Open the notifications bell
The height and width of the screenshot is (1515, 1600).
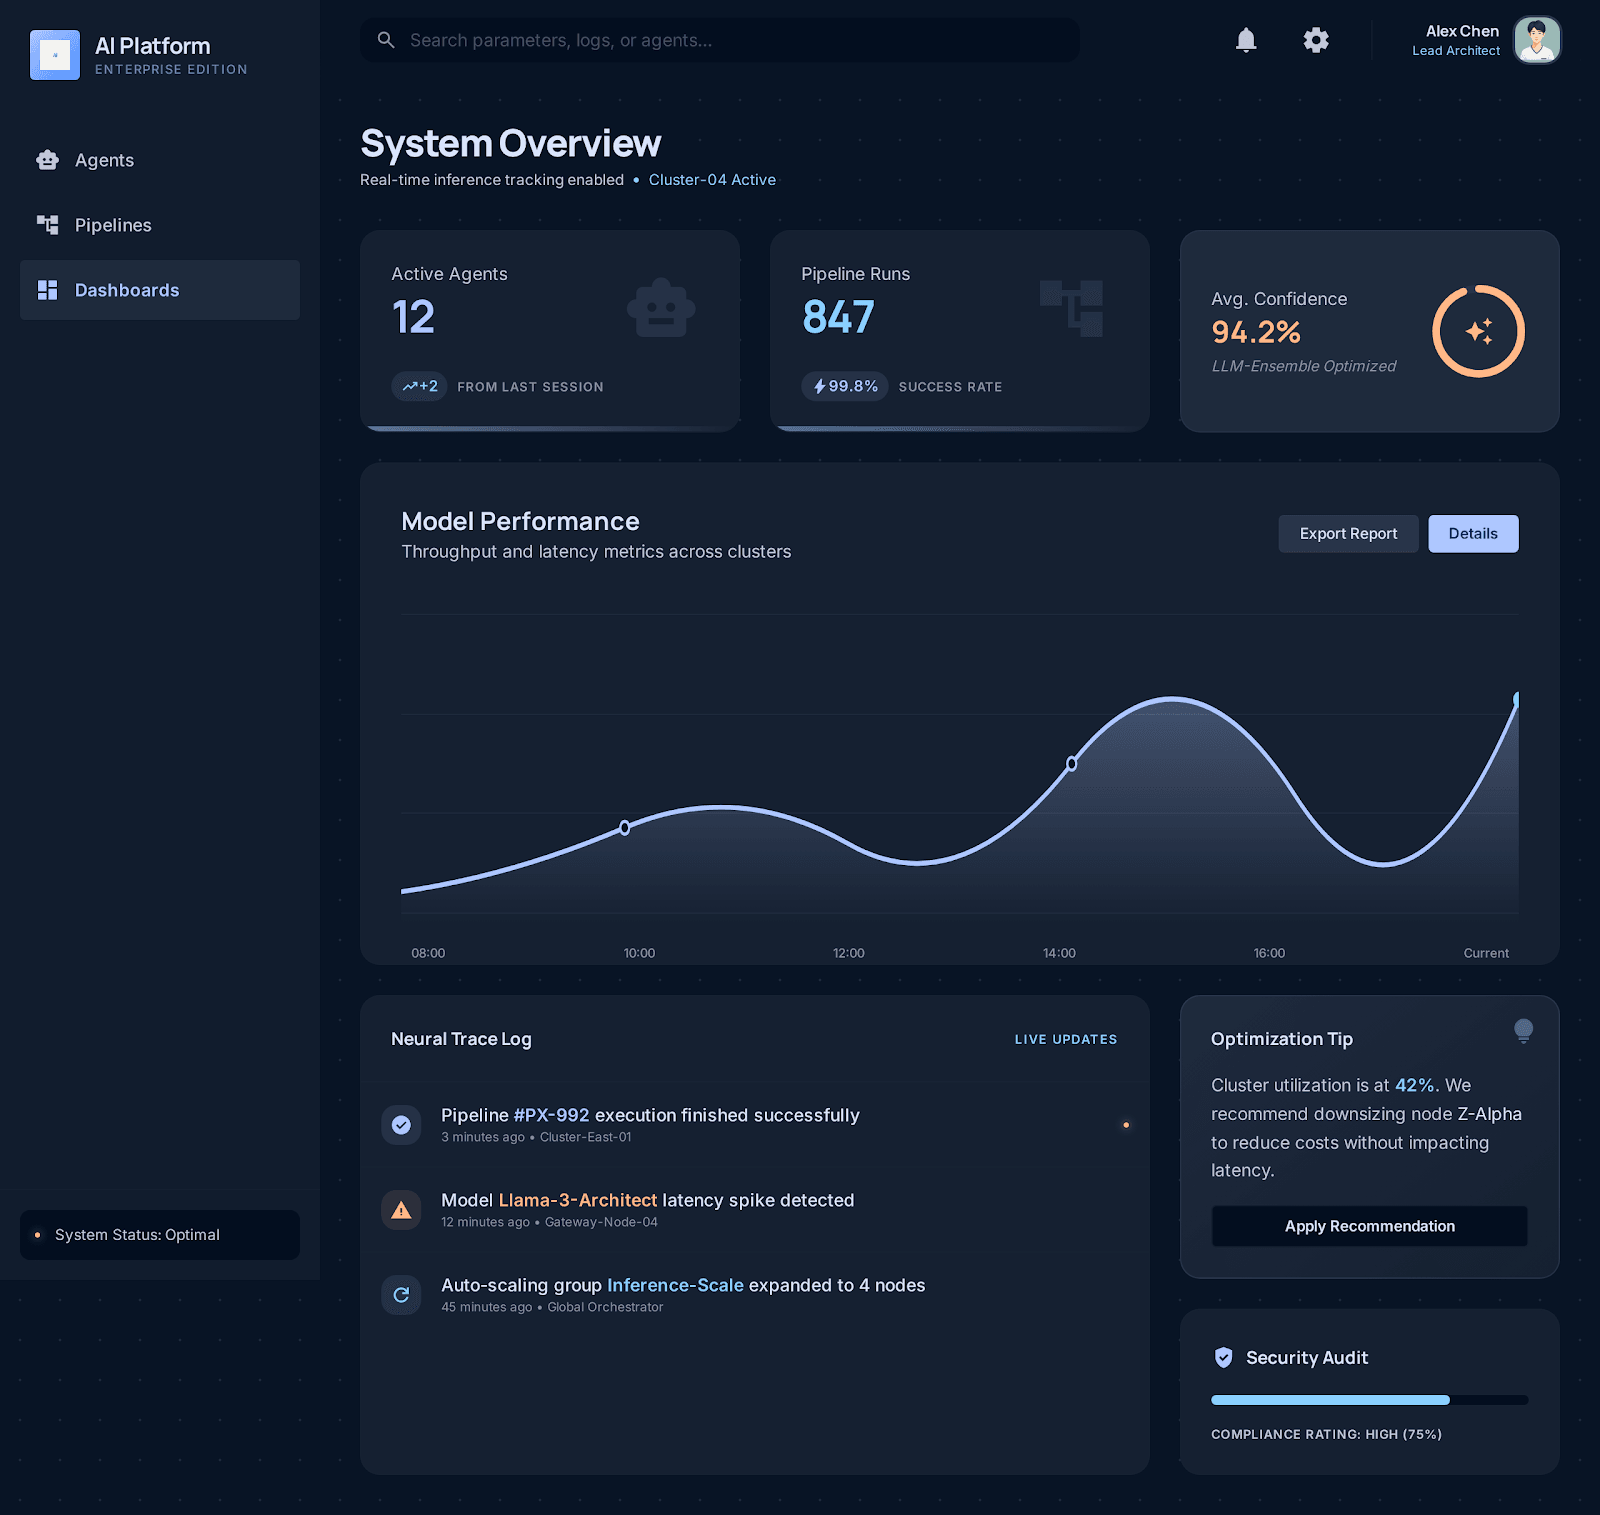click(x=1245, y=40)
